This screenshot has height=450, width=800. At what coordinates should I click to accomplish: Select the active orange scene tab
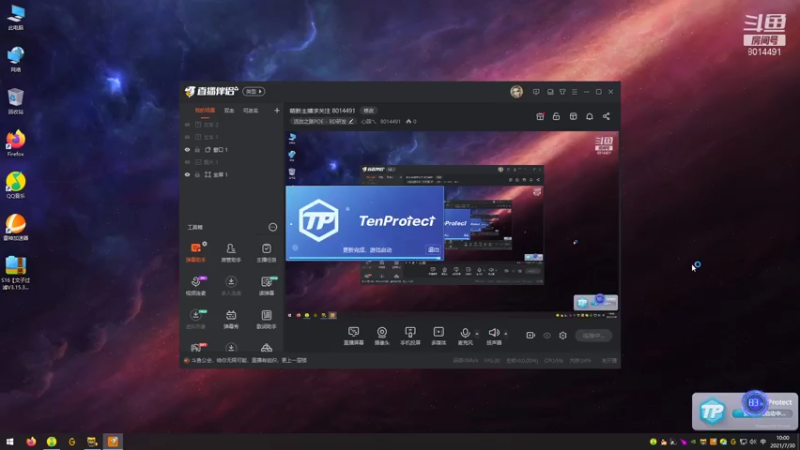pos(205,111)
